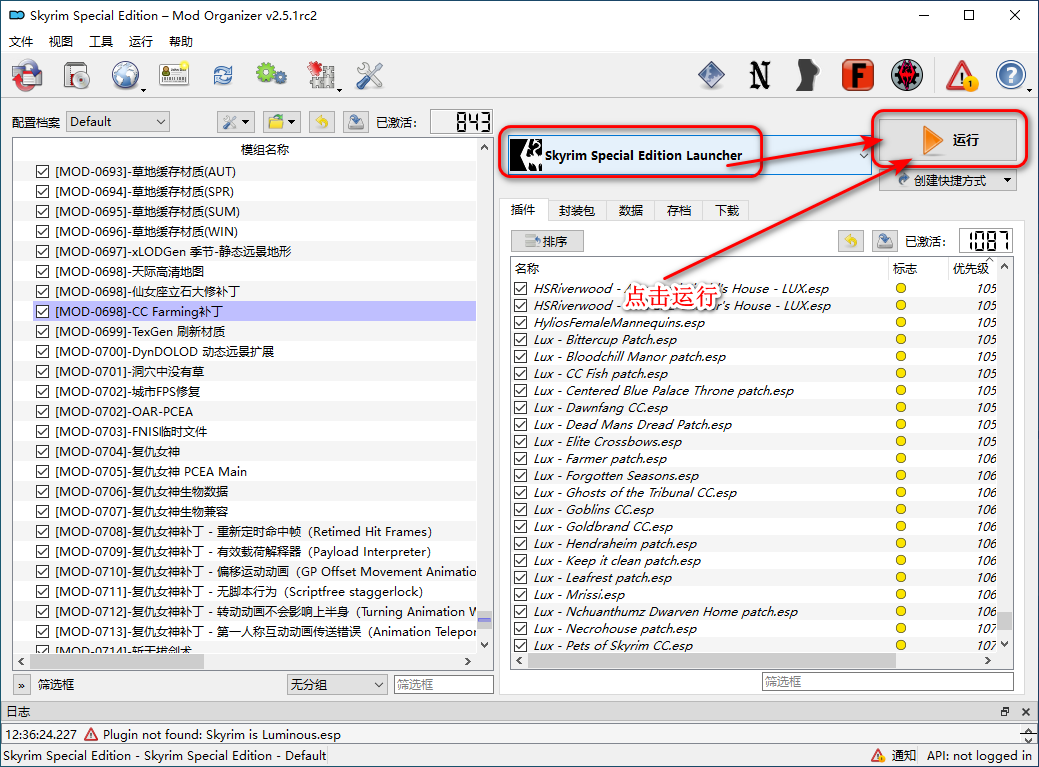This screenshot has height=767, width=1039.
Task: Open the Profiles ID card icon
Action: pyautogui.click(x=174, y=75)
